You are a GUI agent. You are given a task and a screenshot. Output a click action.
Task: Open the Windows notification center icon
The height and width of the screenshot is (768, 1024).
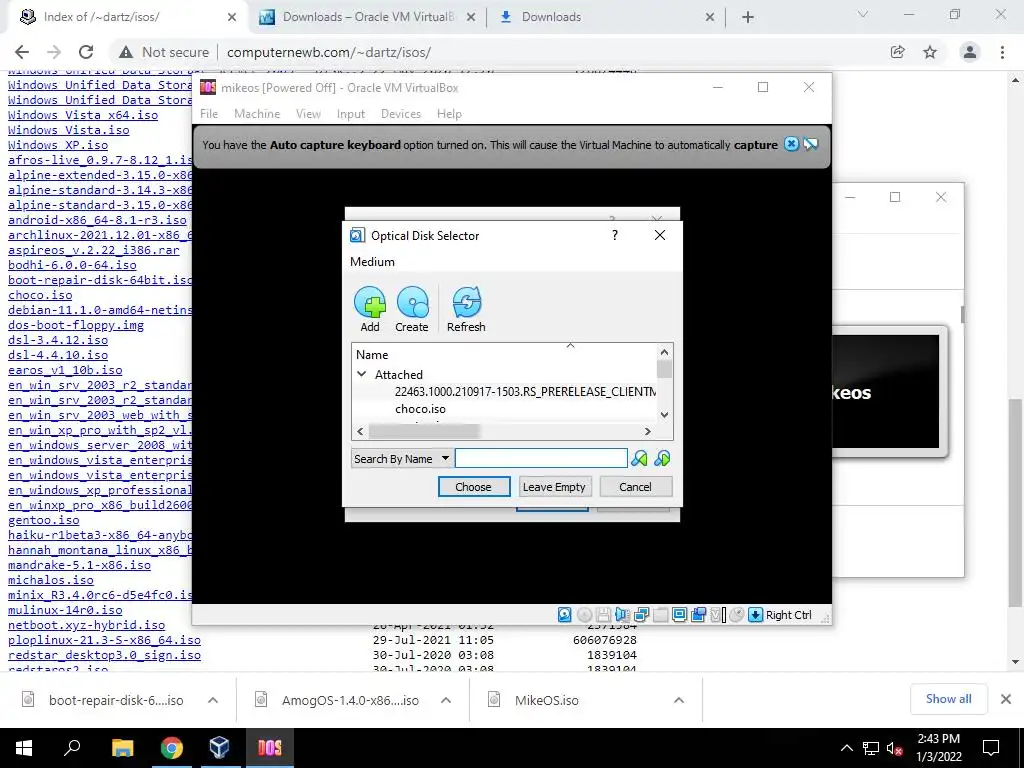point(991,748)
